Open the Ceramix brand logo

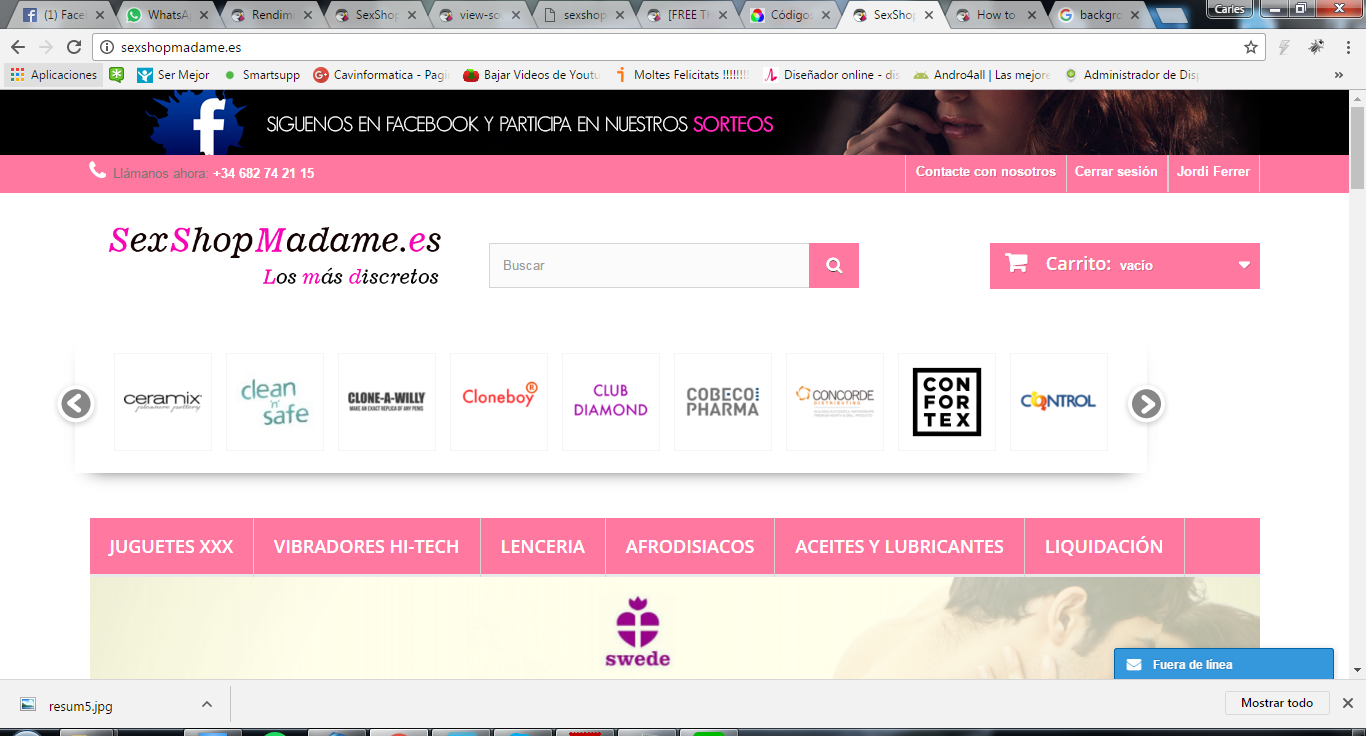pyautogui.click(x=163, y=402)
